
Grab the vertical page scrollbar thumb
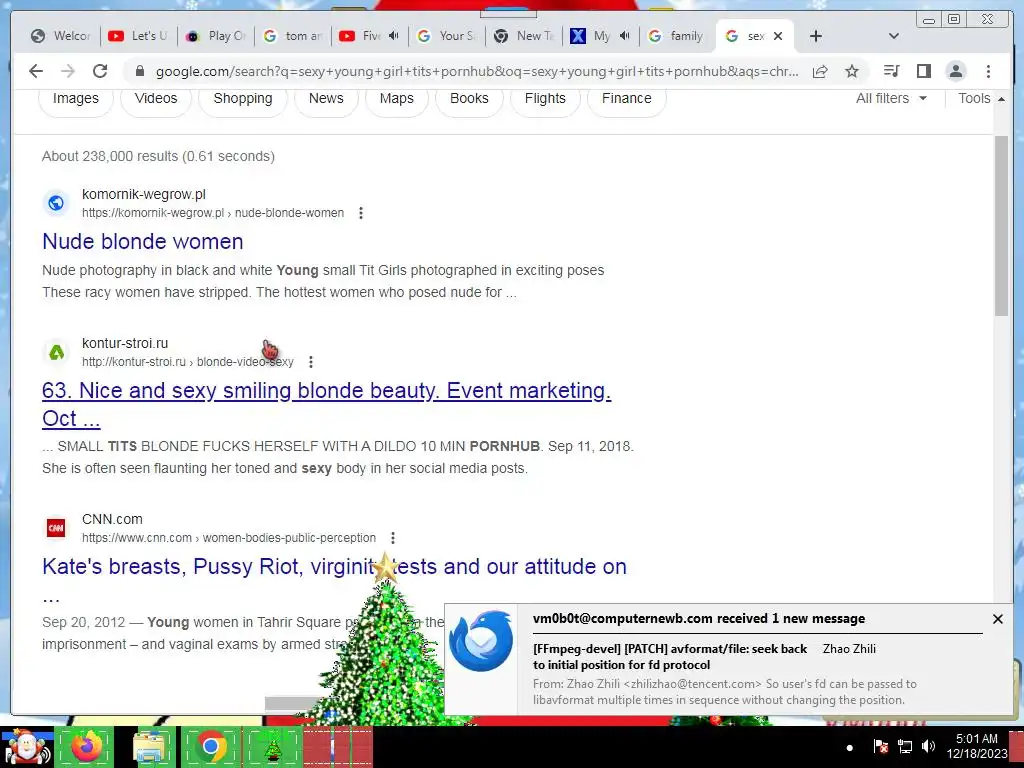(1001, 226)
